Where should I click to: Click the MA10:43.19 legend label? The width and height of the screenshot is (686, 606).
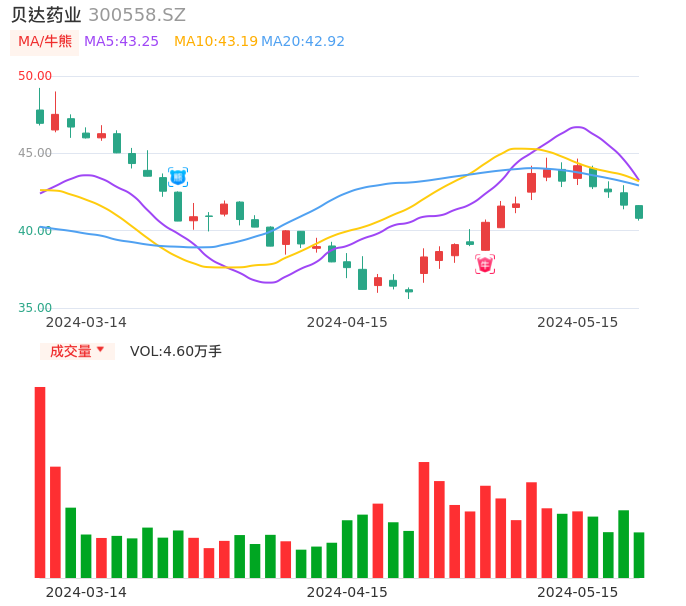click(x=216, y=42)
